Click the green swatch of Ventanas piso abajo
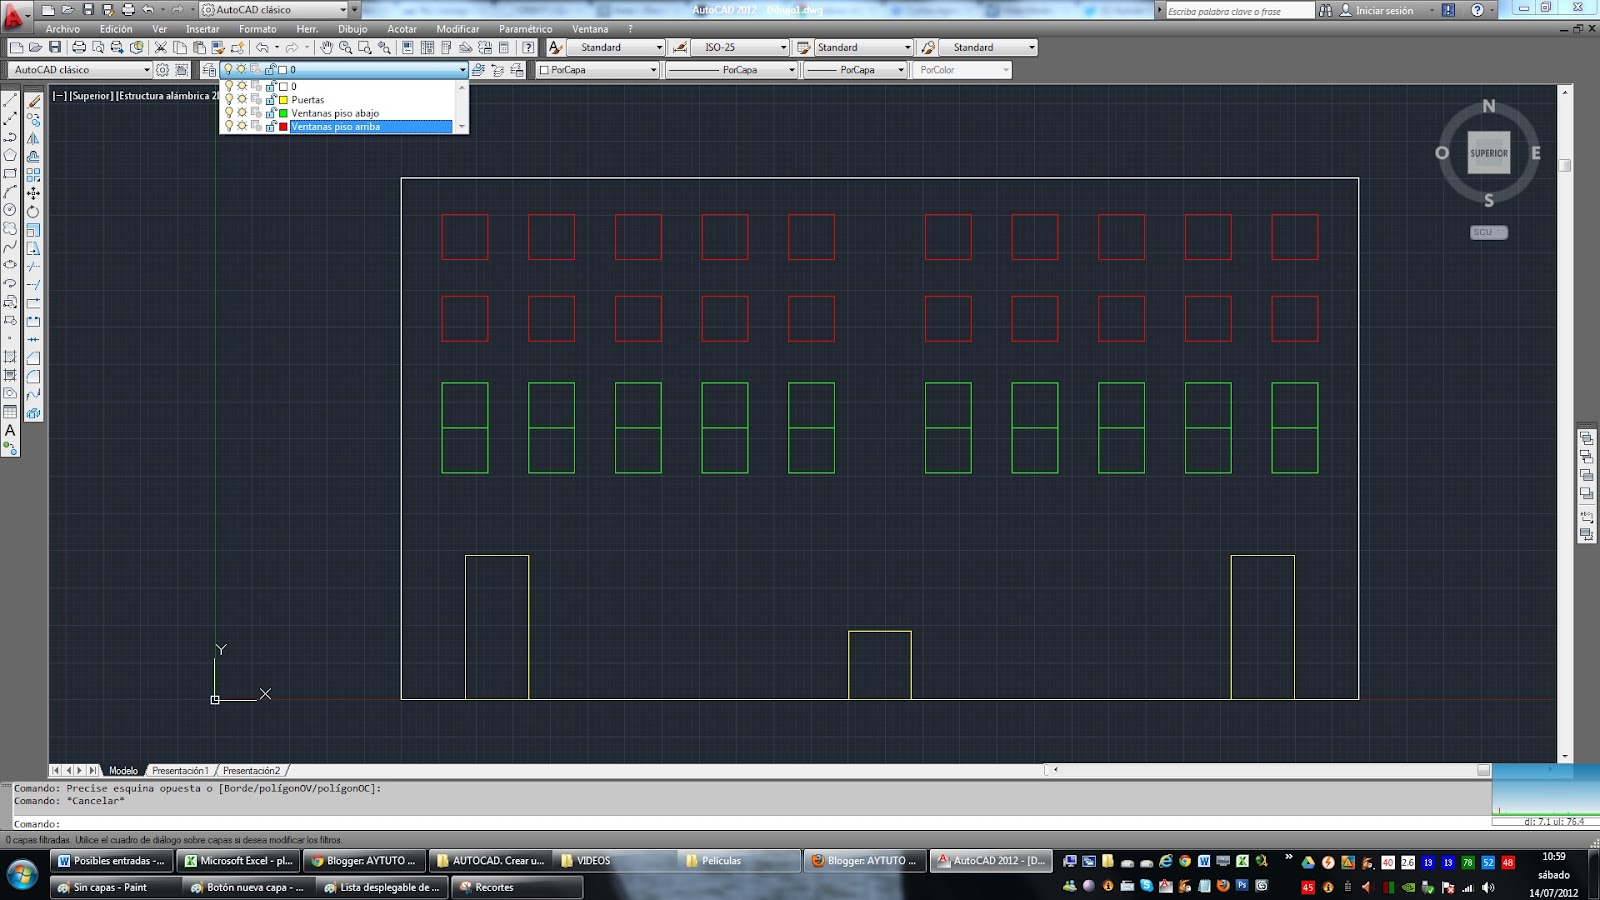Image resolution: width=1600 pixels, height=900 pixels. [x=283, y=113]
